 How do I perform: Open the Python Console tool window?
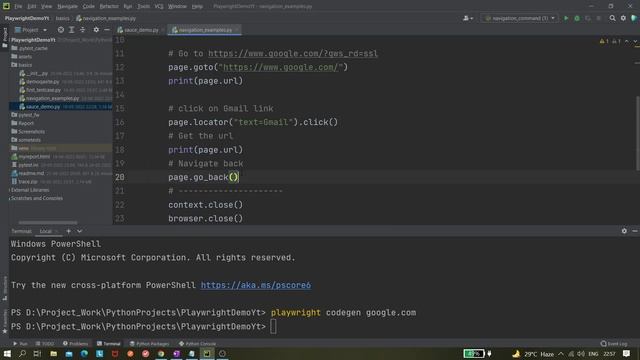click(x=197, y=344)
